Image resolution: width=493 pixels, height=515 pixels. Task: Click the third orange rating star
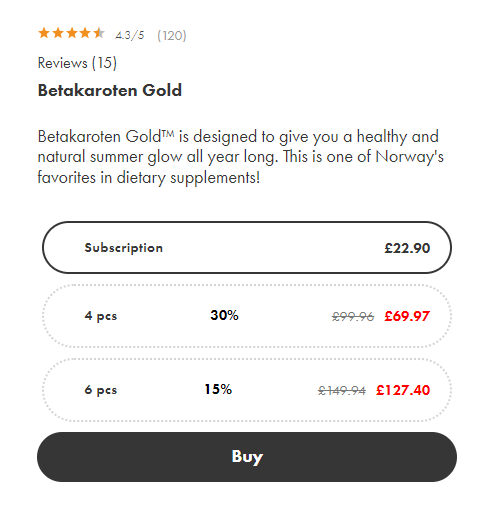72,33
